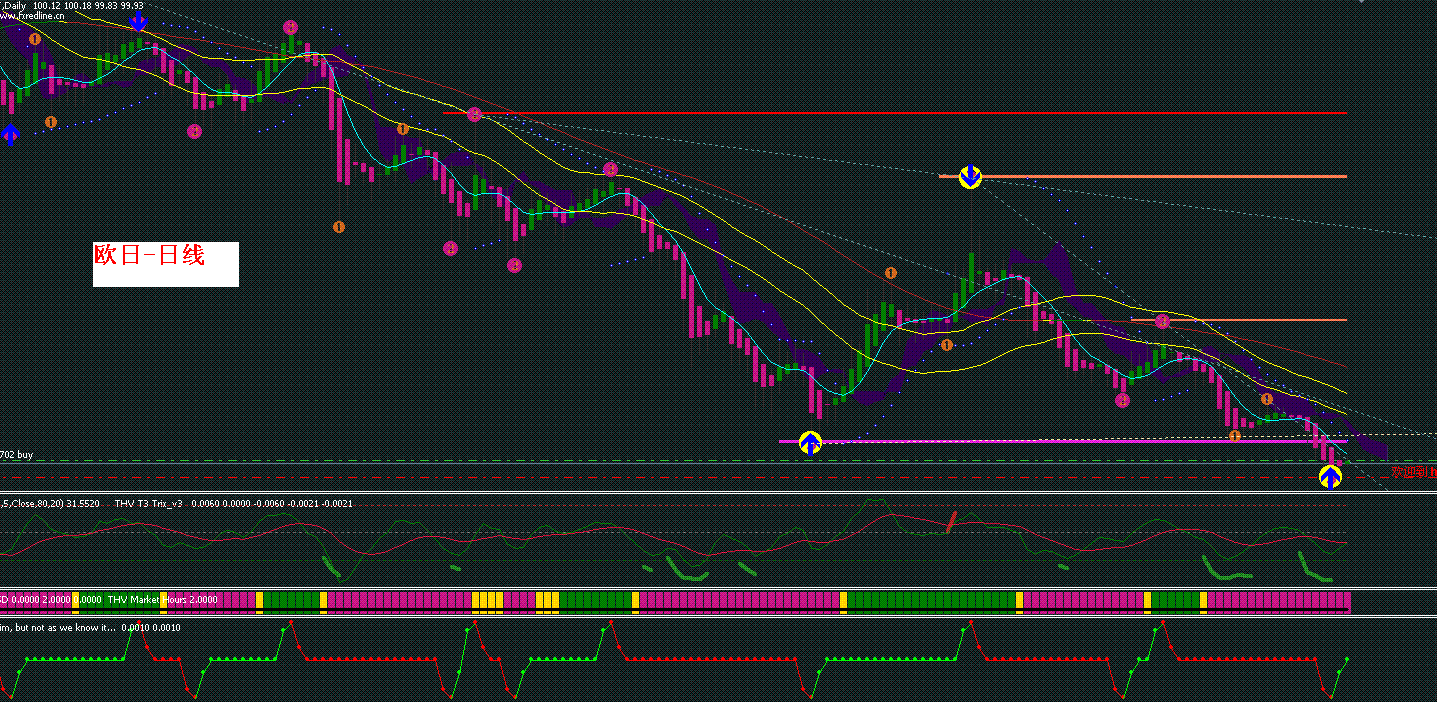The image size is (1437, 702).
Task: Select the long red horizontal resistance line
Action: point(895,113)
